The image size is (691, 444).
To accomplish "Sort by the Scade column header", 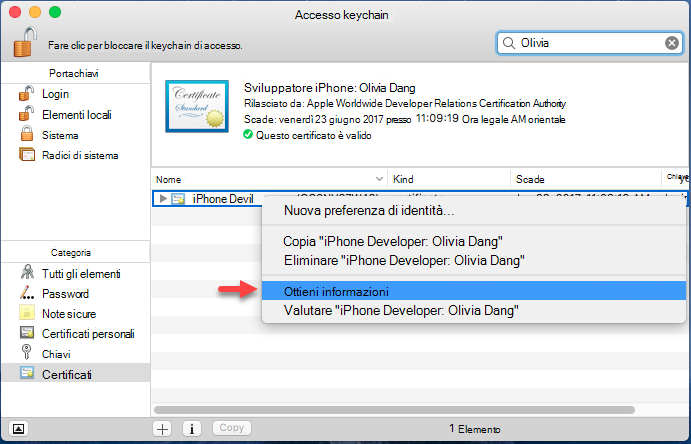I will [586, 179].
